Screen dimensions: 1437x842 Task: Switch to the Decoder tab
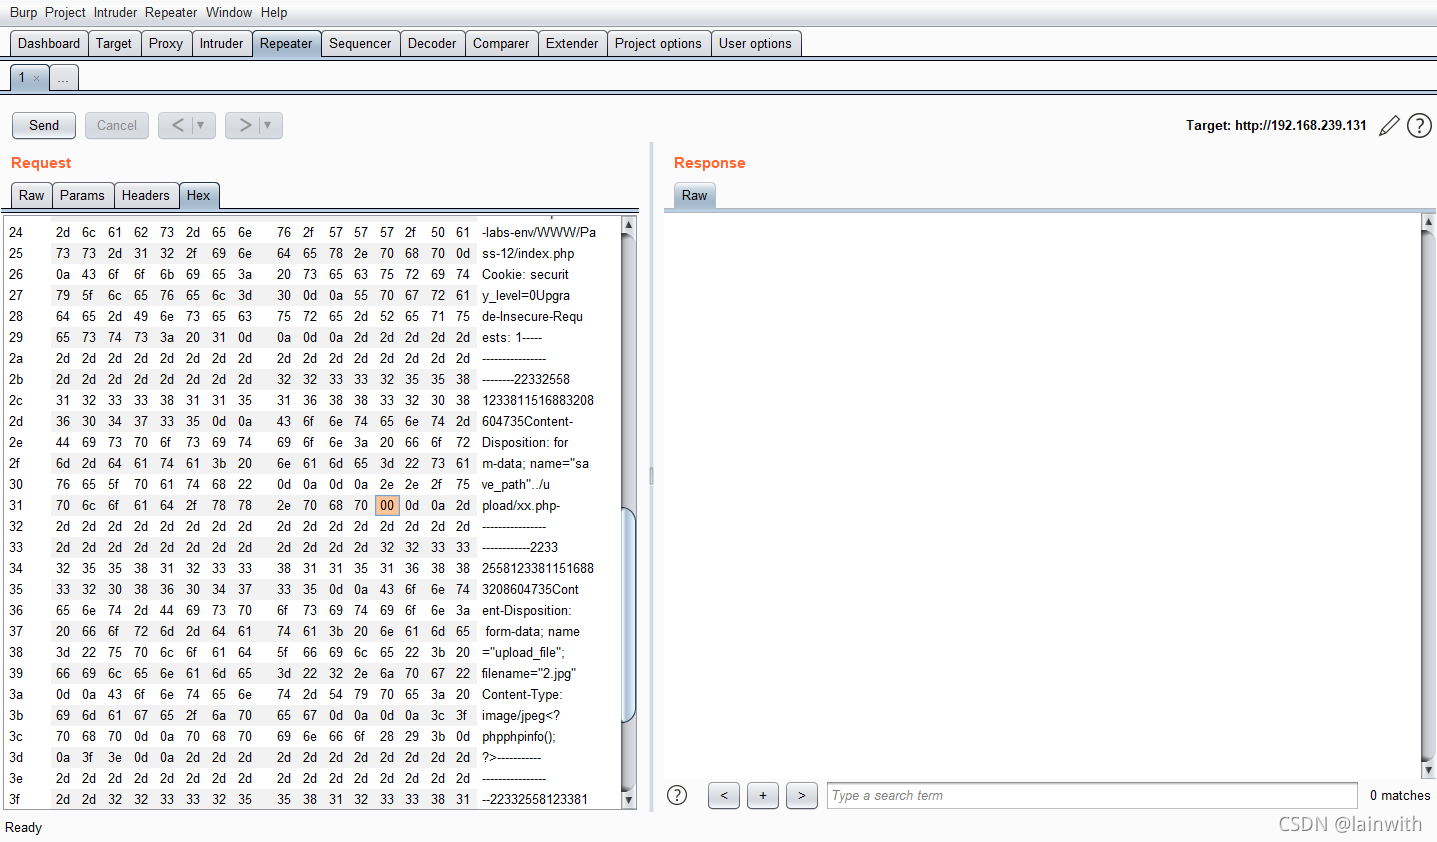pos(432,43)
